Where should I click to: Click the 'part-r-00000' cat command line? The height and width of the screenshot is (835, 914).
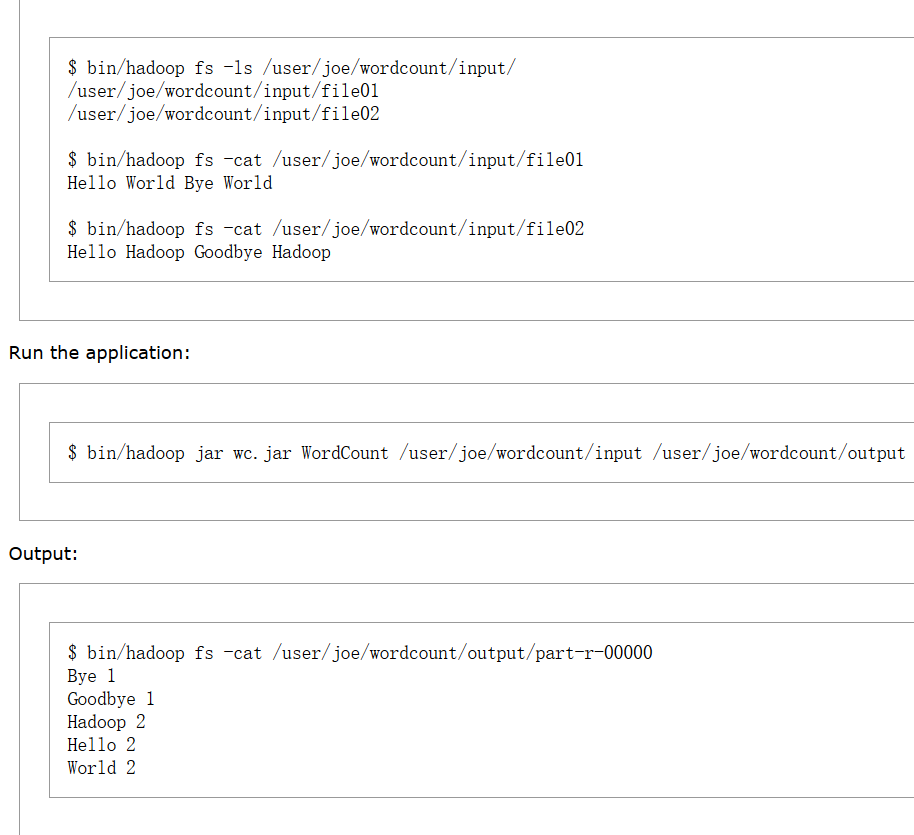point(360,653)
